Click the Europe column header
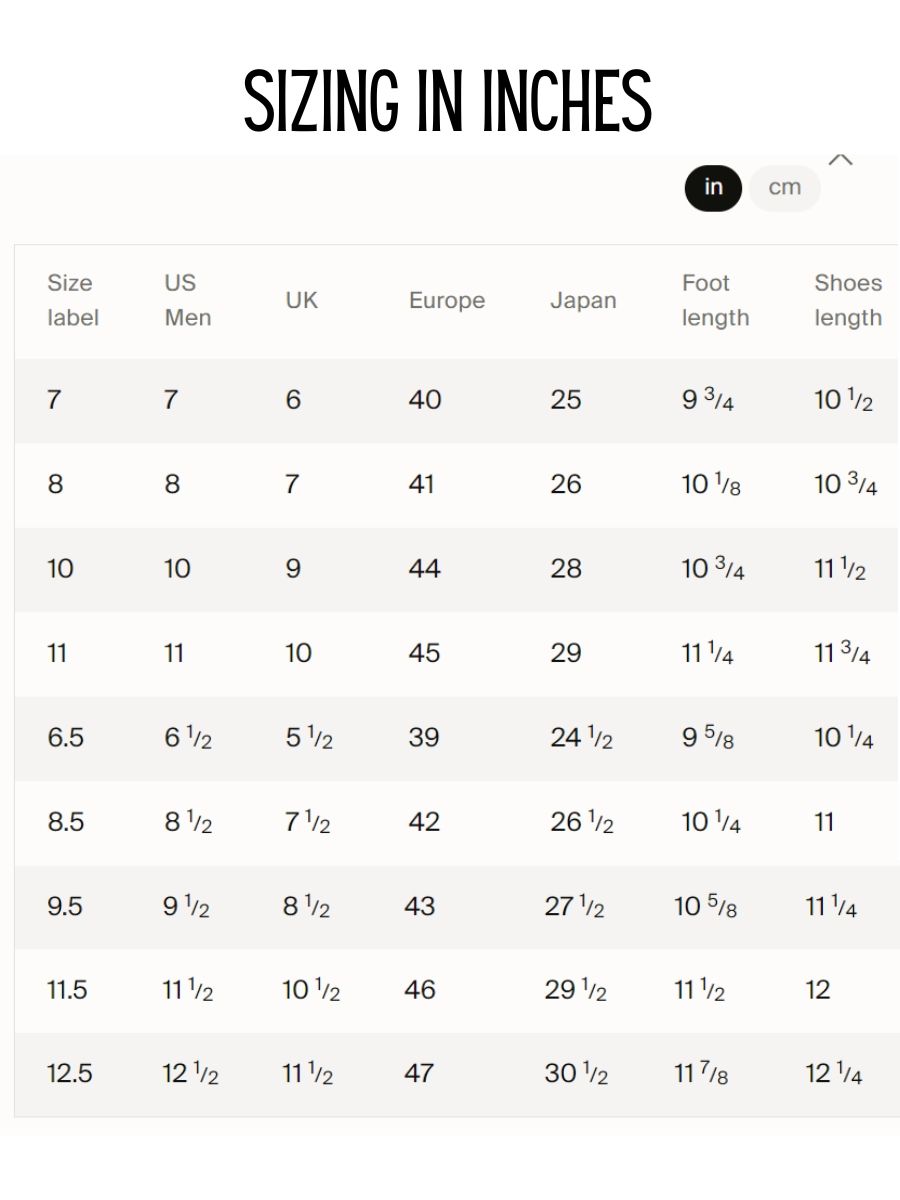This screenshot has height=1200, width=900. coord(446,300)
